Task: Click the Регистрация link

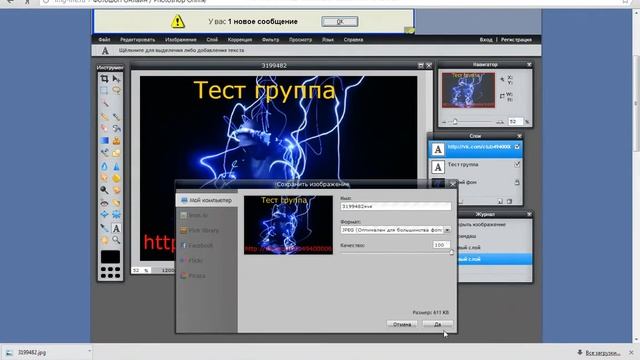Action: tap(516, 40)
